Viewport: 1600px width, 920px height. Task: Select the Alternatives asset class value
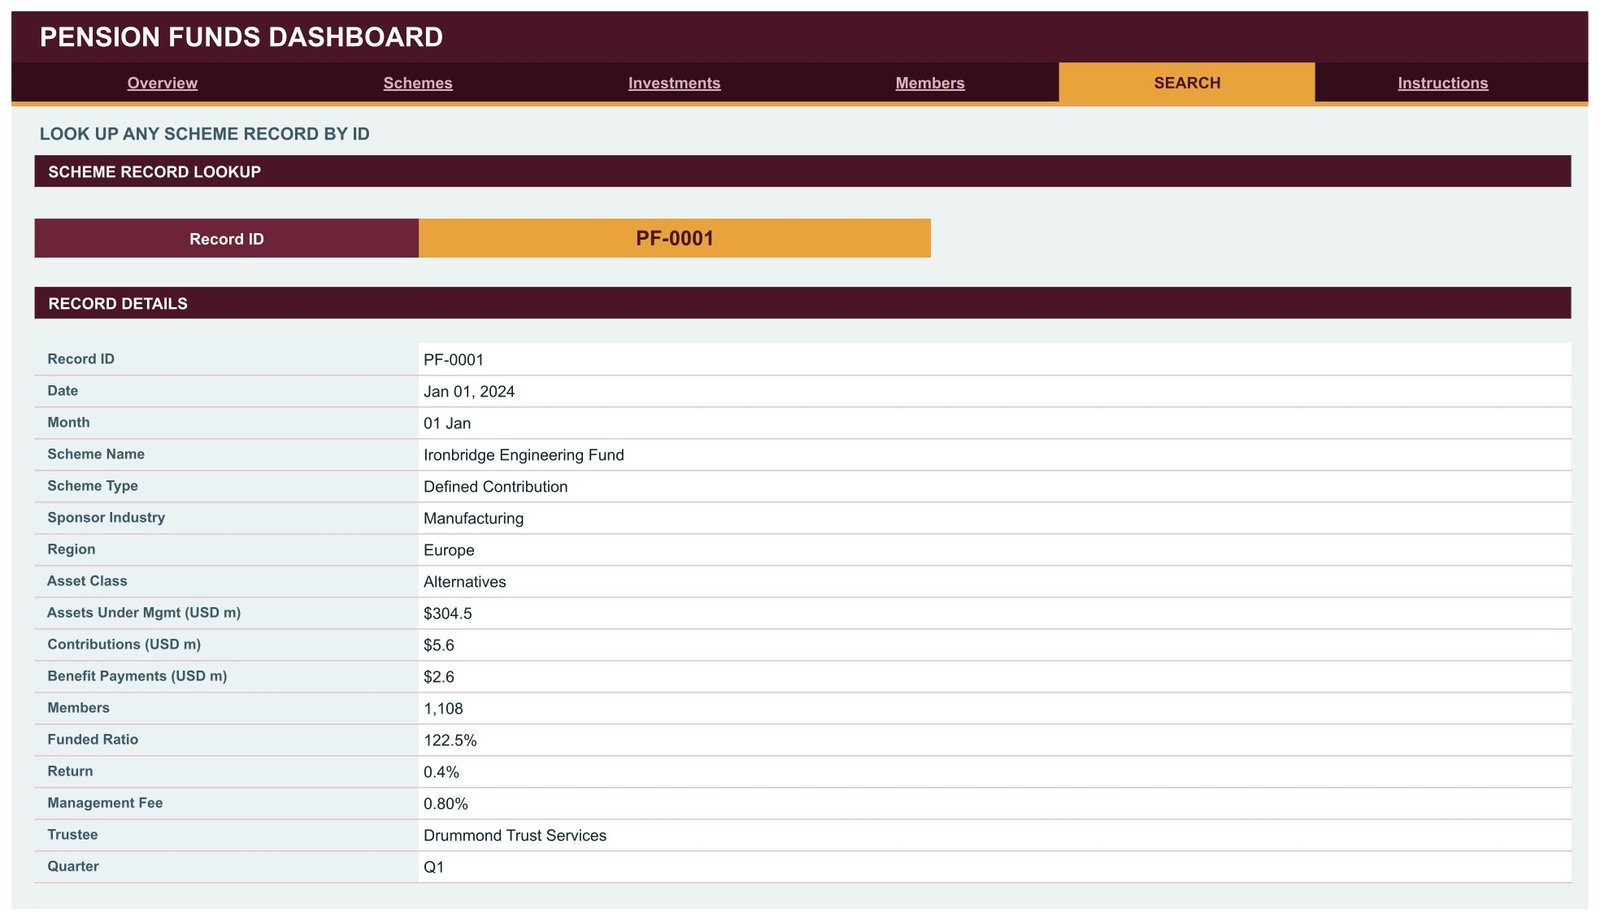pos(465,582)
